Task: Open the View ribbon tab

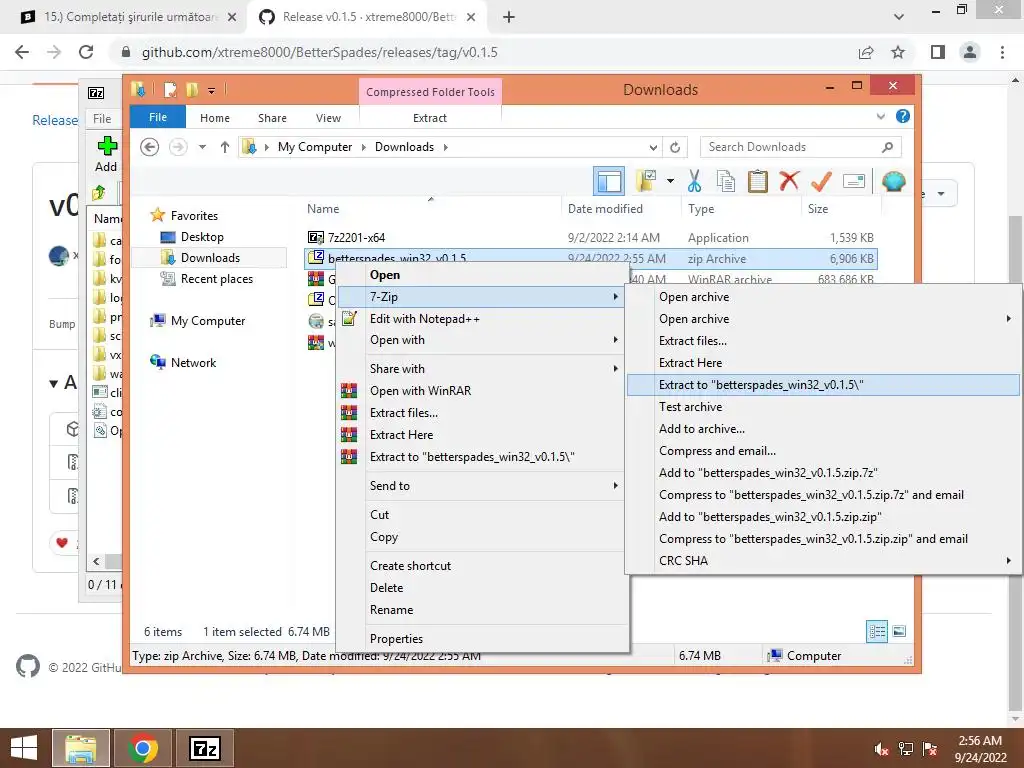Action: (328, 118)
